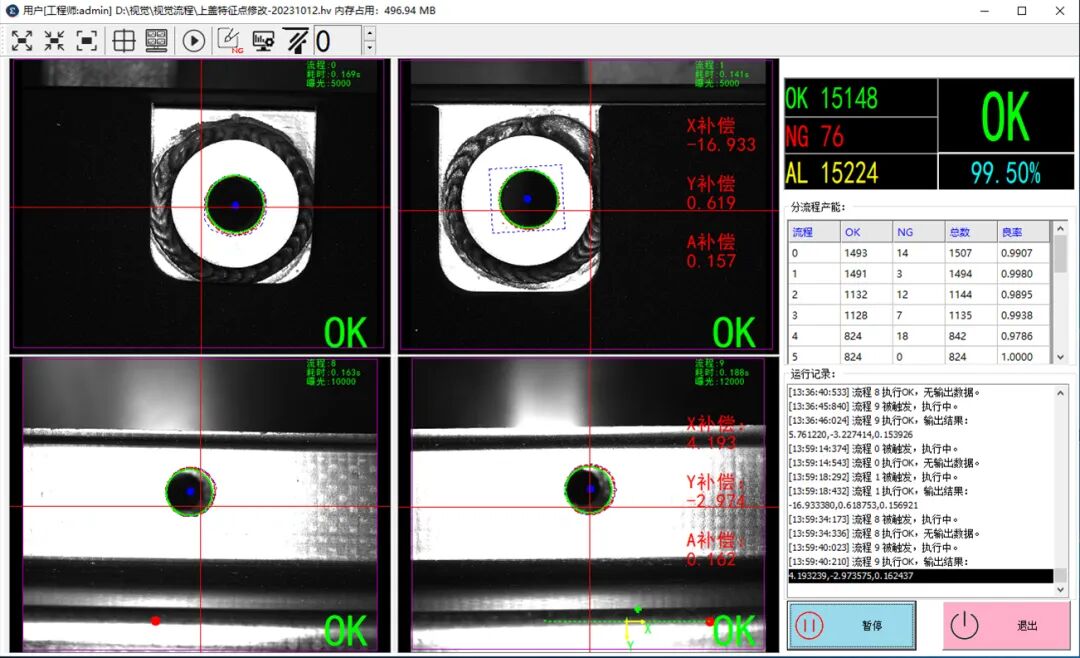The width and height of the screenshot is (1080, 658).
Task: Click the zoom-out inward arrows icon
Action: point(54,41)
